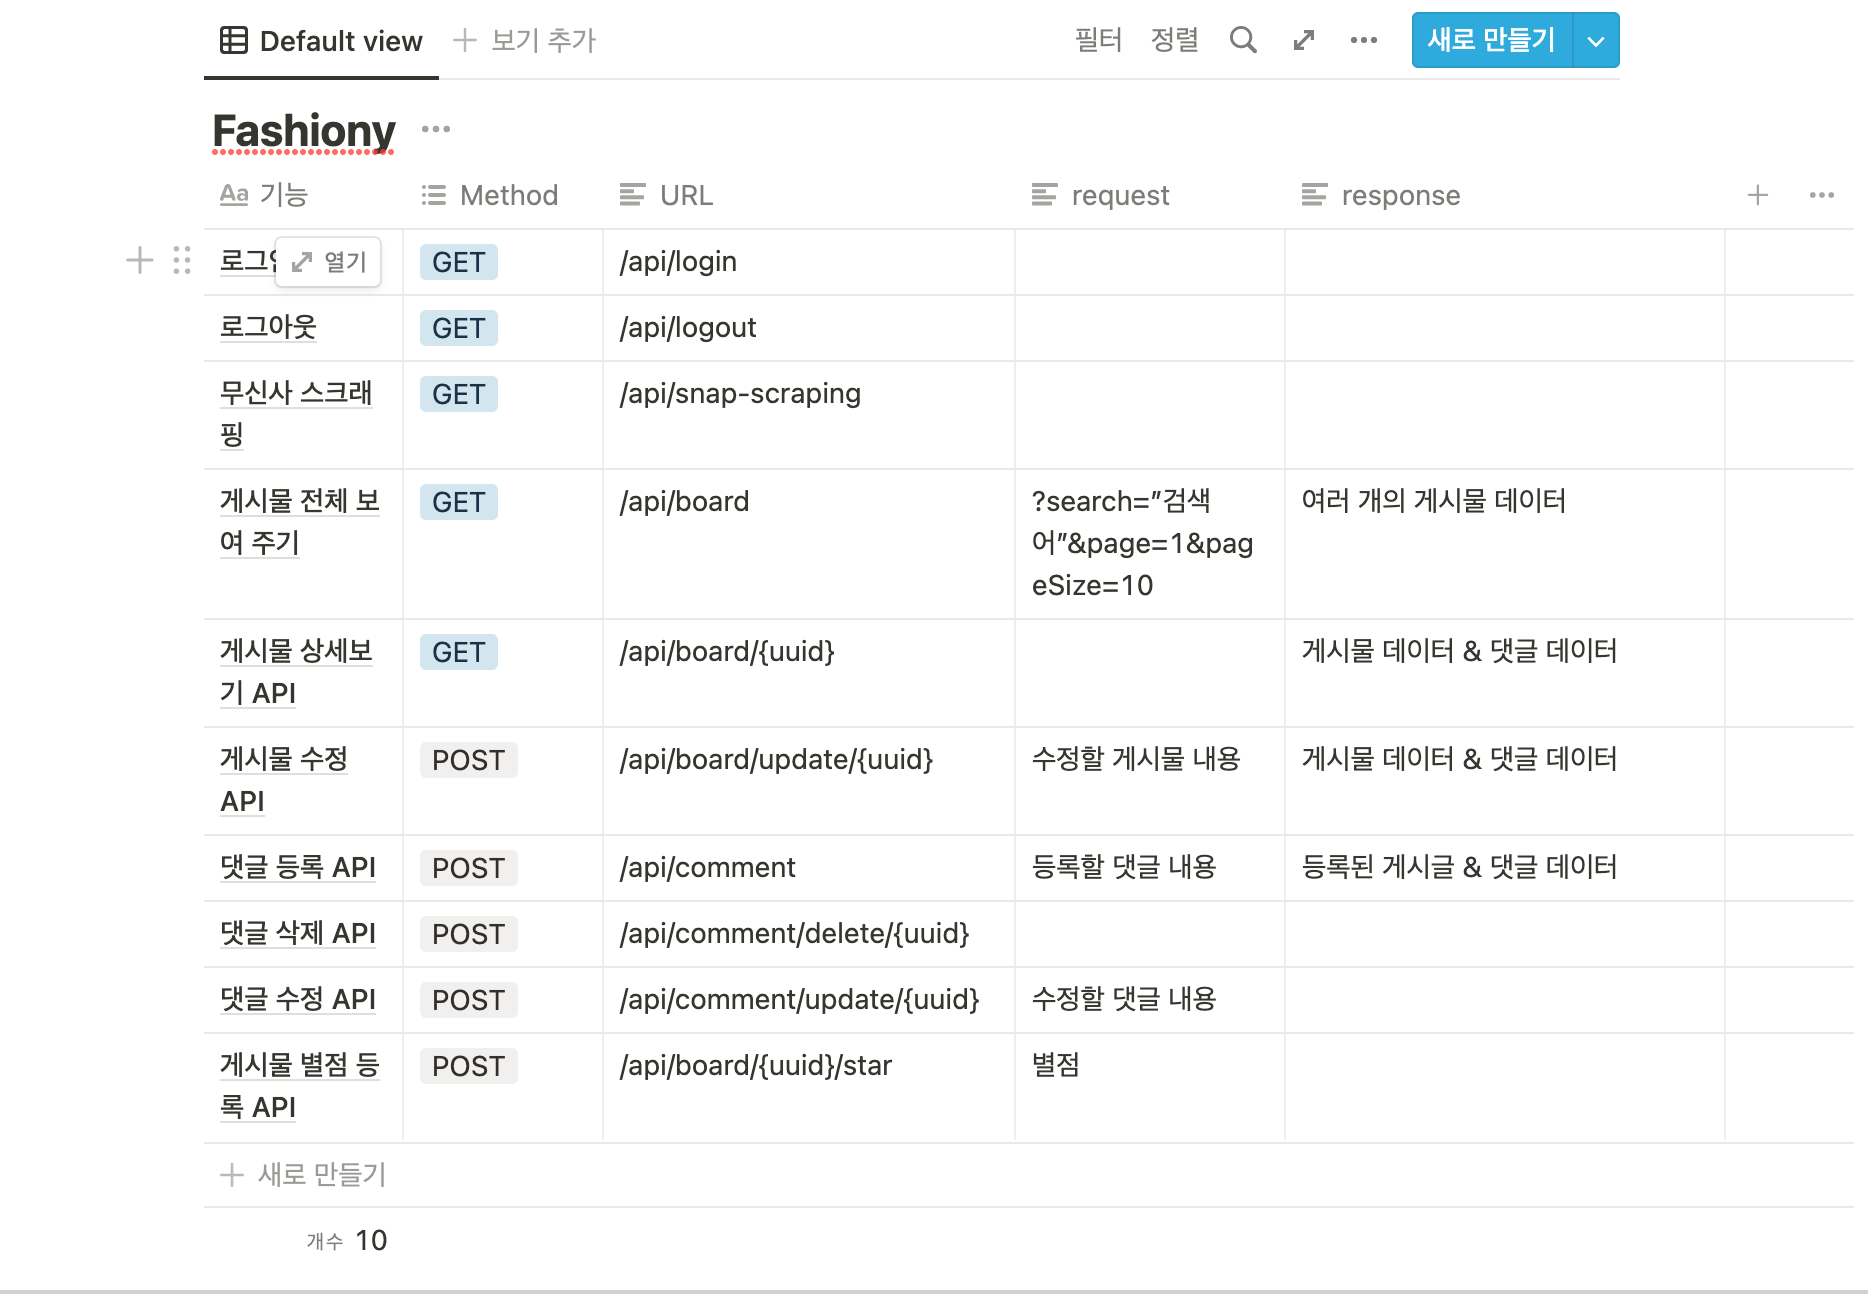The height and width of the screenshot is (1294, 1868).
Task: Click POST tag in 게시물 별점 row
Action: point(469,1066)
